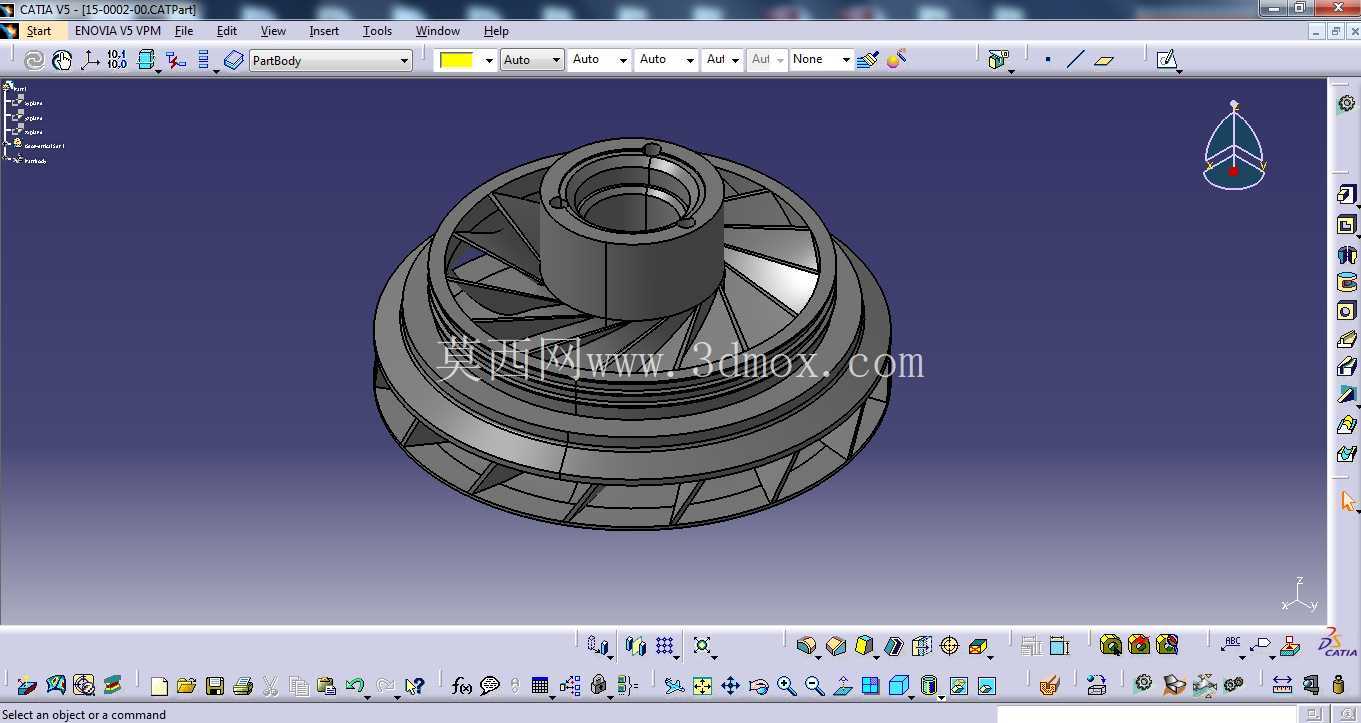
Task: Open the Insert menu
Action: click(324, 31)
